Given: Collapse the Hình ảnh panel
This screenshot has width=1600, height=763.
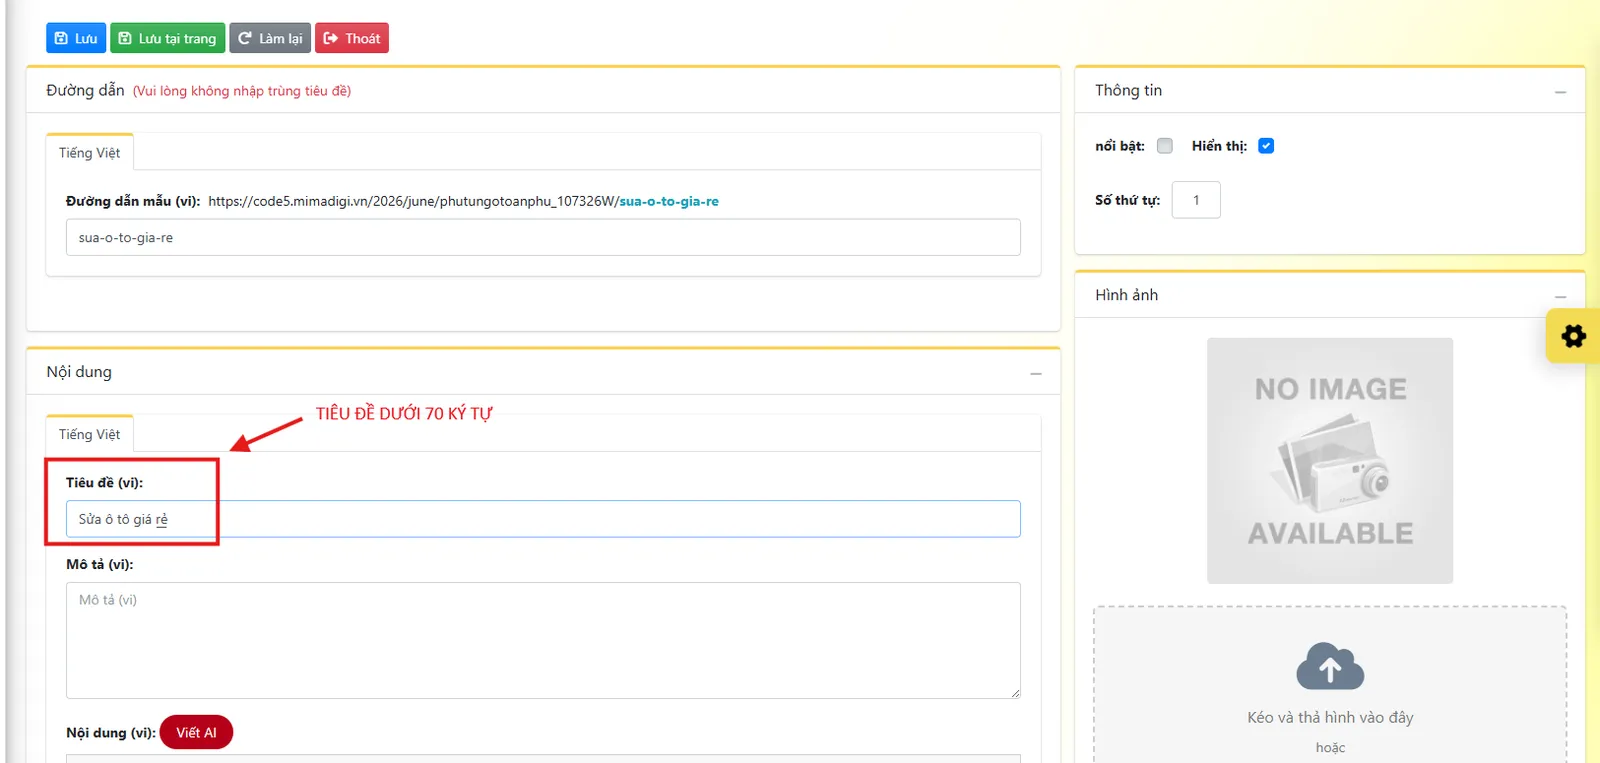Looking at the screenshot, I should click(x=1560, y=297).
